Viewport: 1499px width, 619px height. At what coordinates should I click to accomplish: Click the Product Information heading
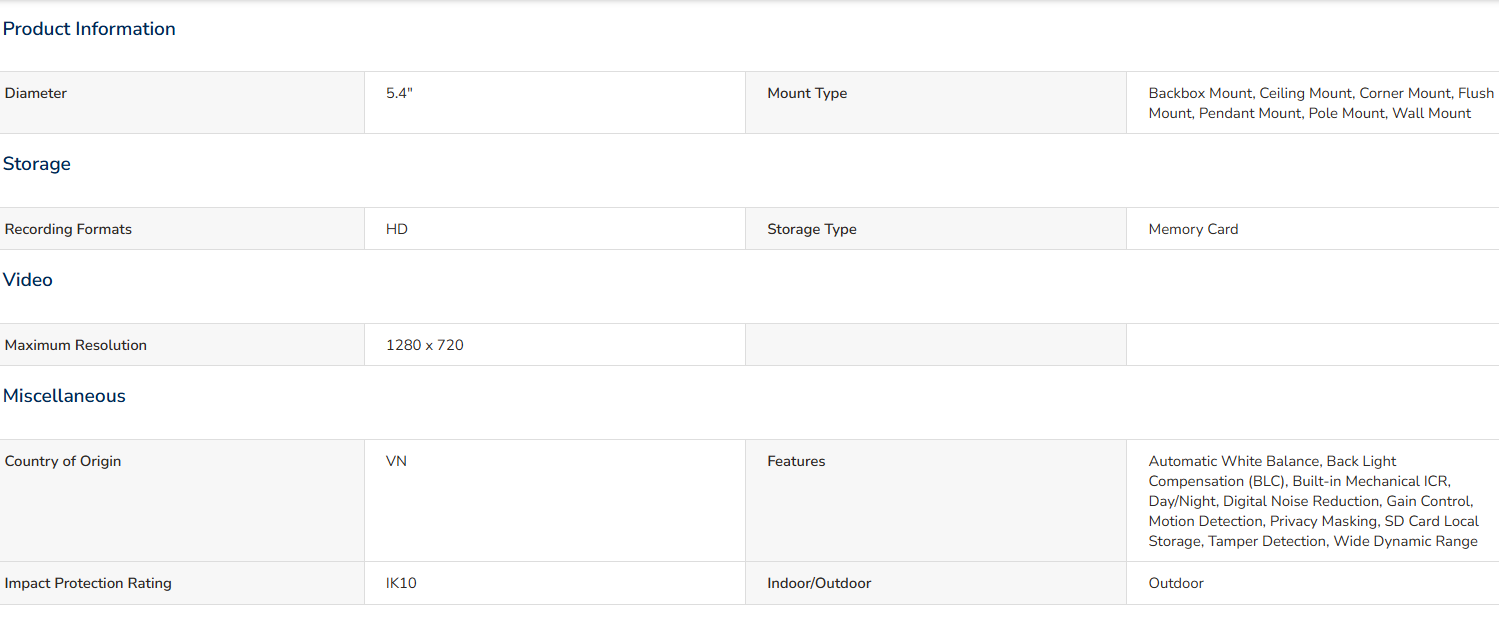click(89, 29)
